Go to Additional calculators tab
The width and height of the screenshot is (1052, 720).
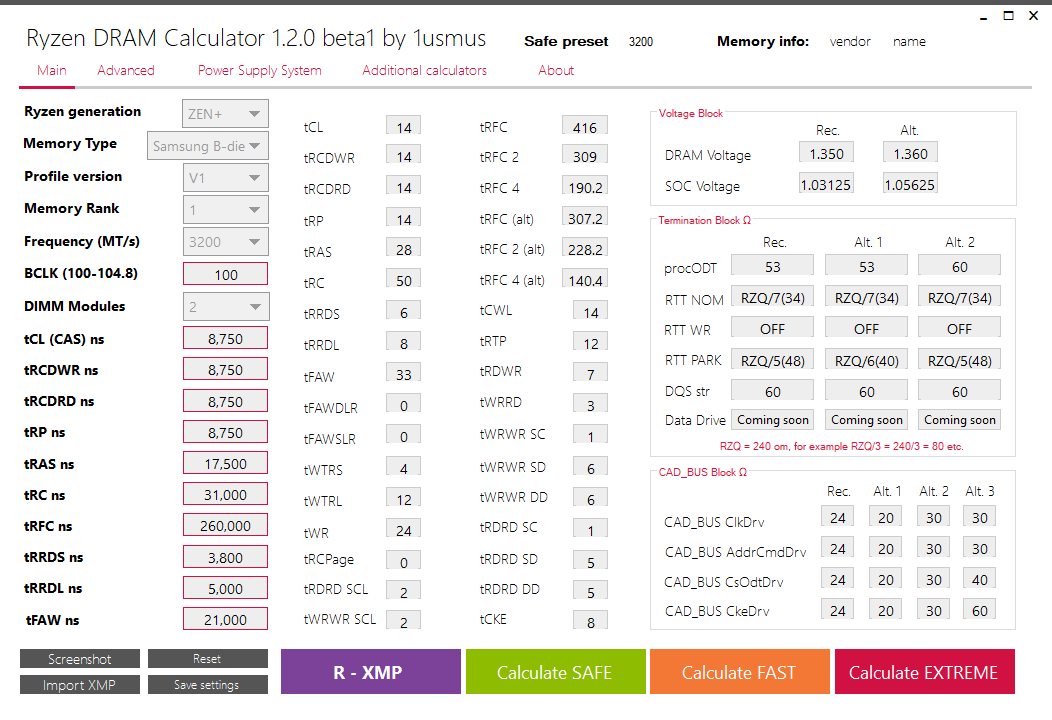(425, 70)
